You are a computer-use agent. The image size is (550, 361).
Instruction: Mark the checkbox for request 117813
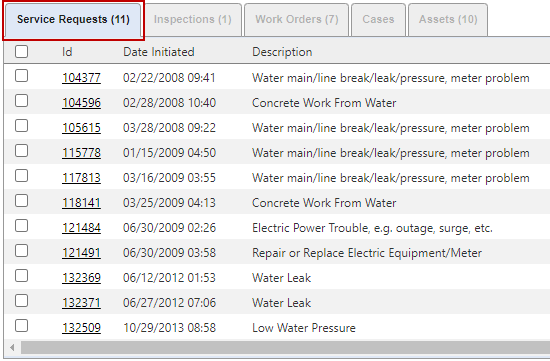pos(21,176)
